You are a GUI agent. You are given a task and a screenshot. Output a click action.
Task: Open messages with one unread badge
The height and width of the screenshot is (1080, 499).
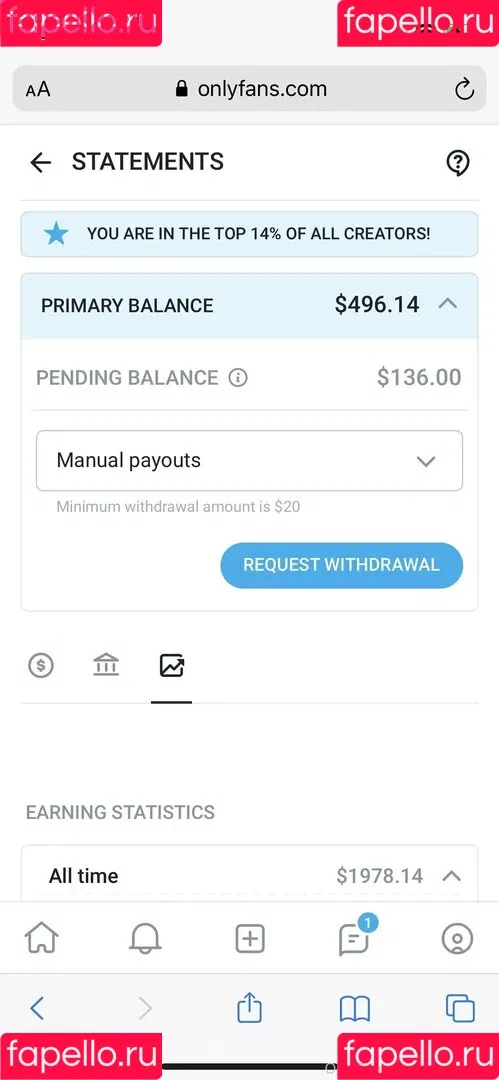[x=354, y=937]
